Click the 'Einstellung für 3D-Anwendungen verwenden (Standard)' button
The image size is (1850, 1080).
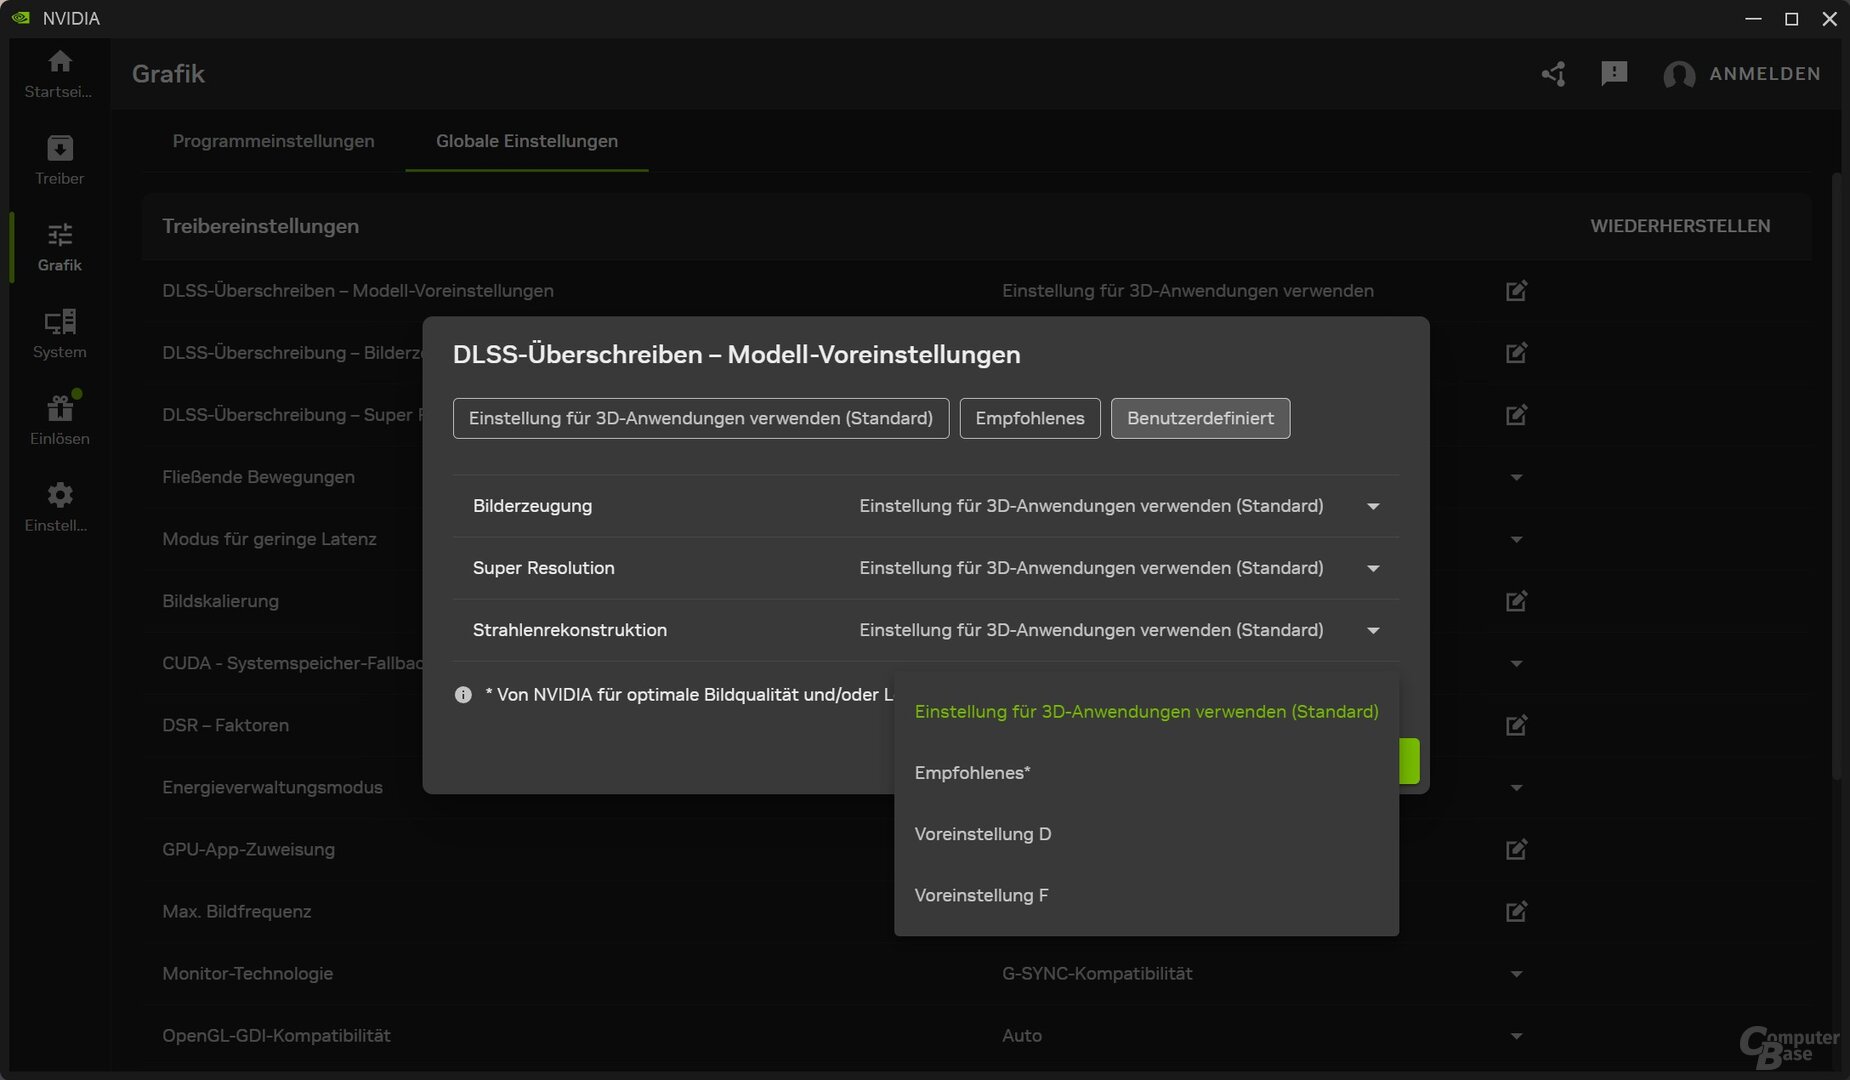pyautogui.click(x=701, y=418)
